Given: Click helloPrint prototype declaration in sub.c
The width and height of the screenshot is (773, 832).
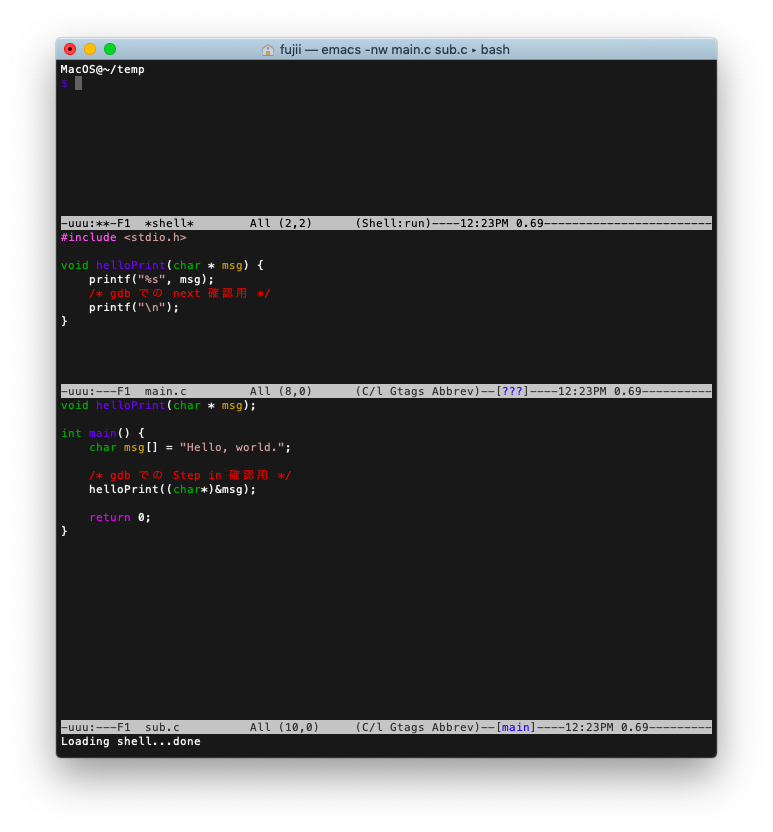Looking at the screenshot, I should 158,405.
